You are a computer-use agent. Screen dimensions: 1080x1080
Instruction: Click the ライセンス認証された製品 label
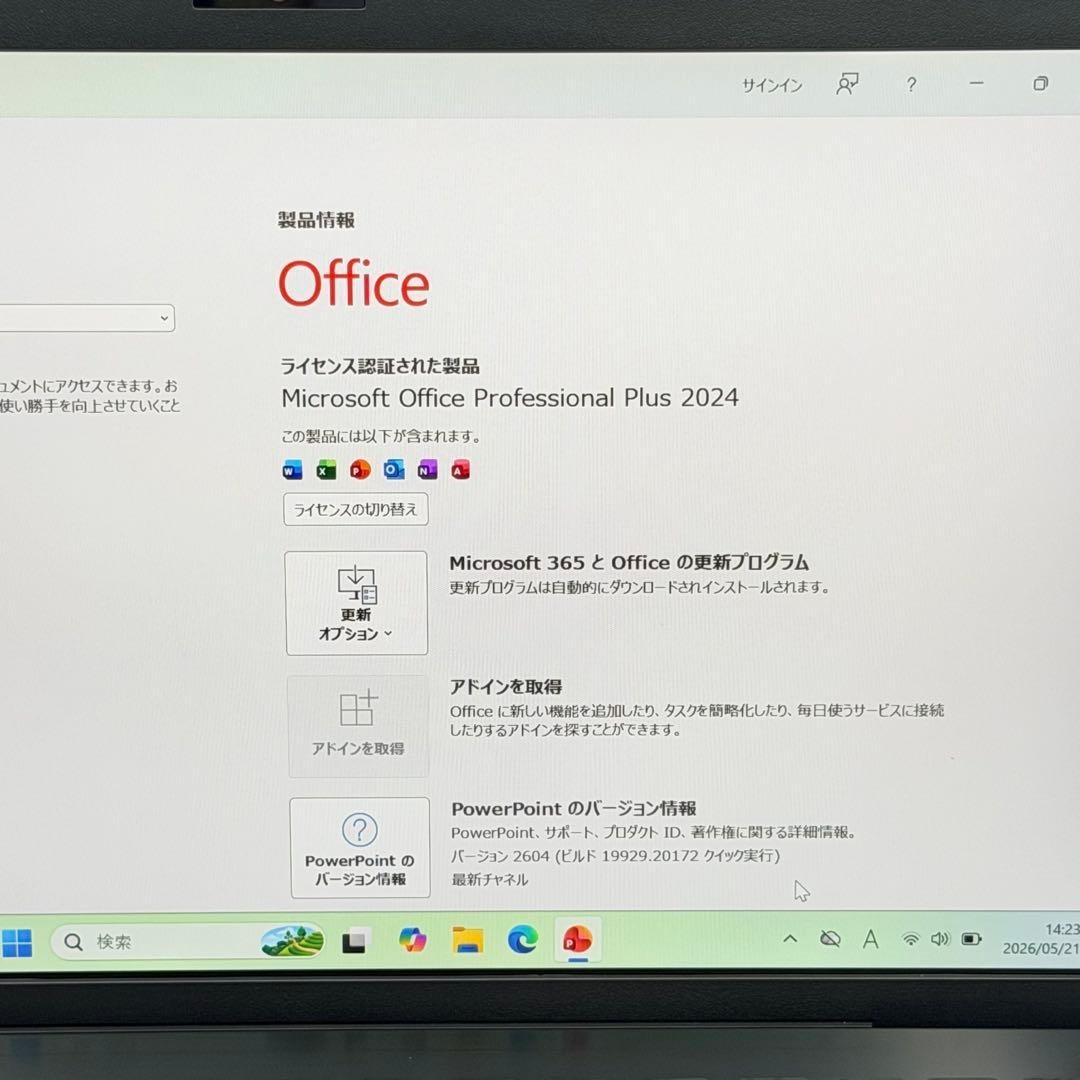tap(380, 366)
